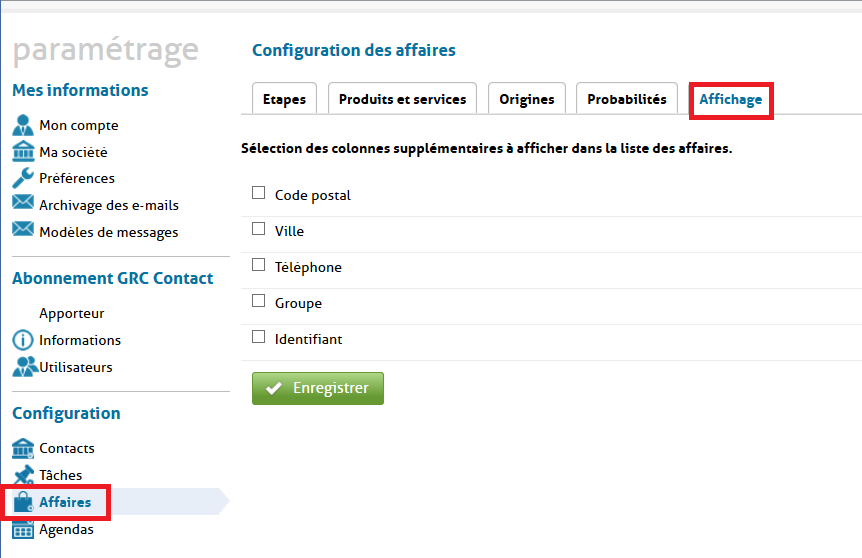The image size is (862, 558).
Task: Click the Mon compte person icon
Action: click(x=23, y=125)
